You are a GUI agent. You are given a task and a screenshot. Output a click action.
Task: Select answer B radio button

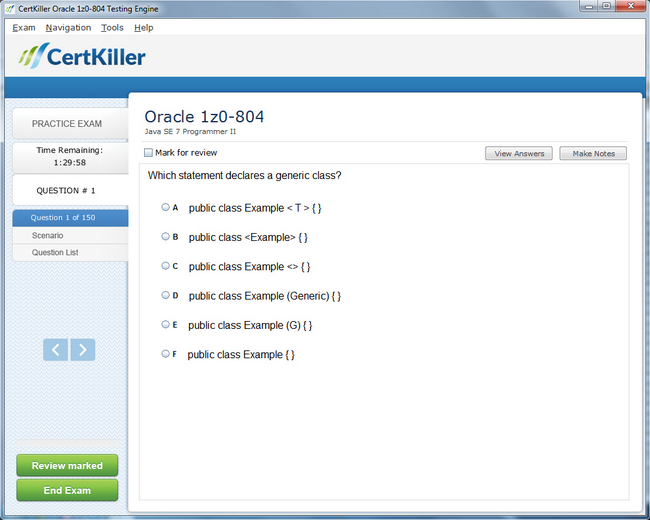(x=165, y=236)
